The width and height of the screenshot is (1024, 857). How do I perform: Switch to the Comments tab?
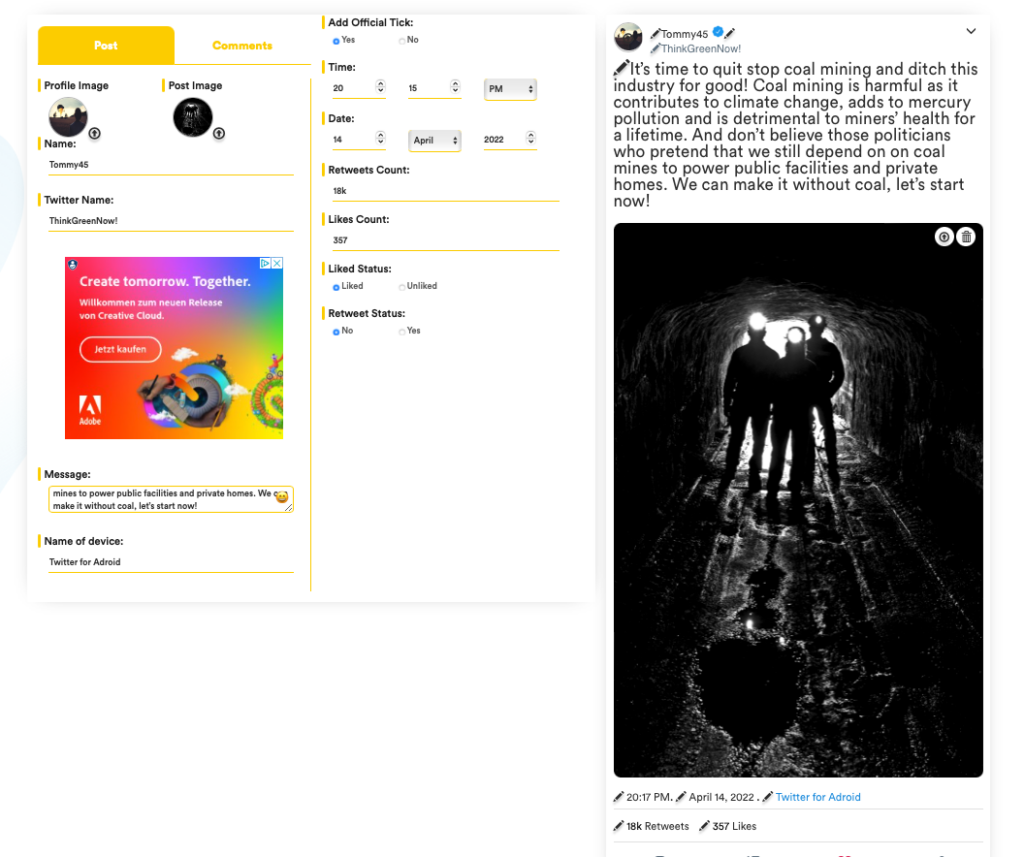click(x=242, y=46)
